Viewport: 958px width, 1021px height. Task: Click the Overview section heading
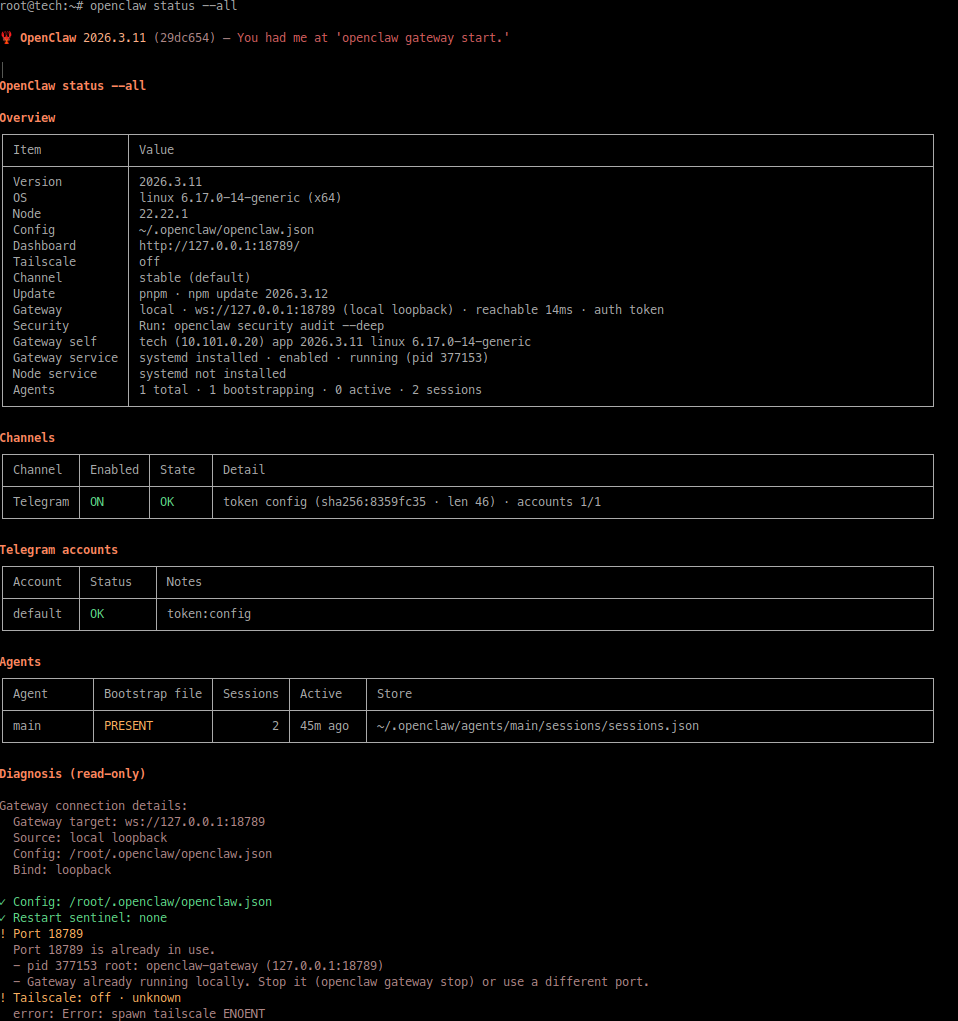click(x=28, y=118)
